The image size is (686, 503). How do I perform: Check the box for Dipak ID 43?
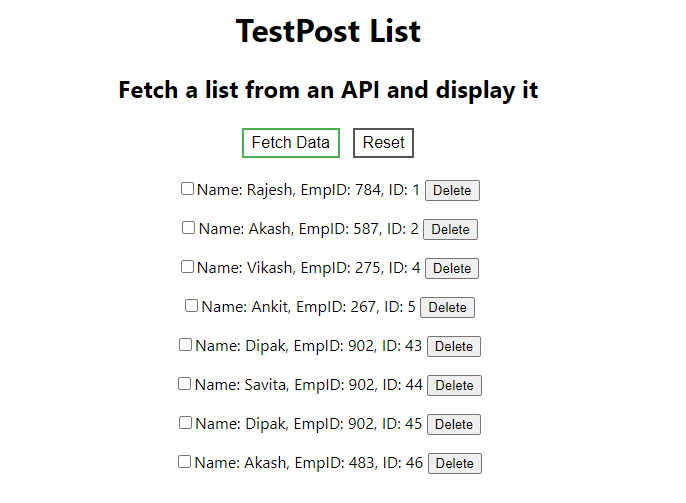tap(186, 344)
